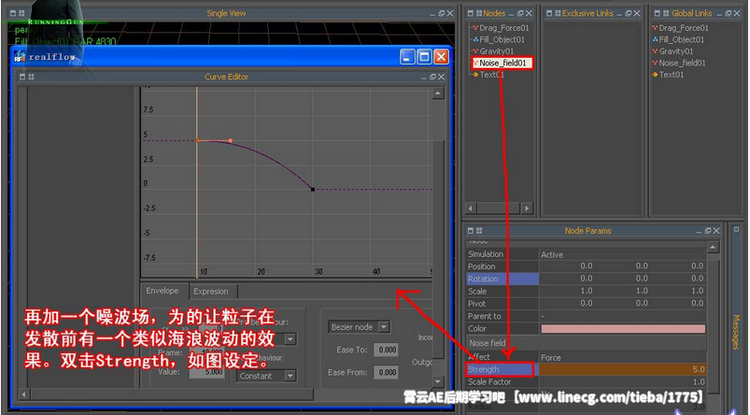Select Fill_Object01 emitter icon in Nodes panel
The height and width of the screenshot is (415, 750).
tap(475, 40)
